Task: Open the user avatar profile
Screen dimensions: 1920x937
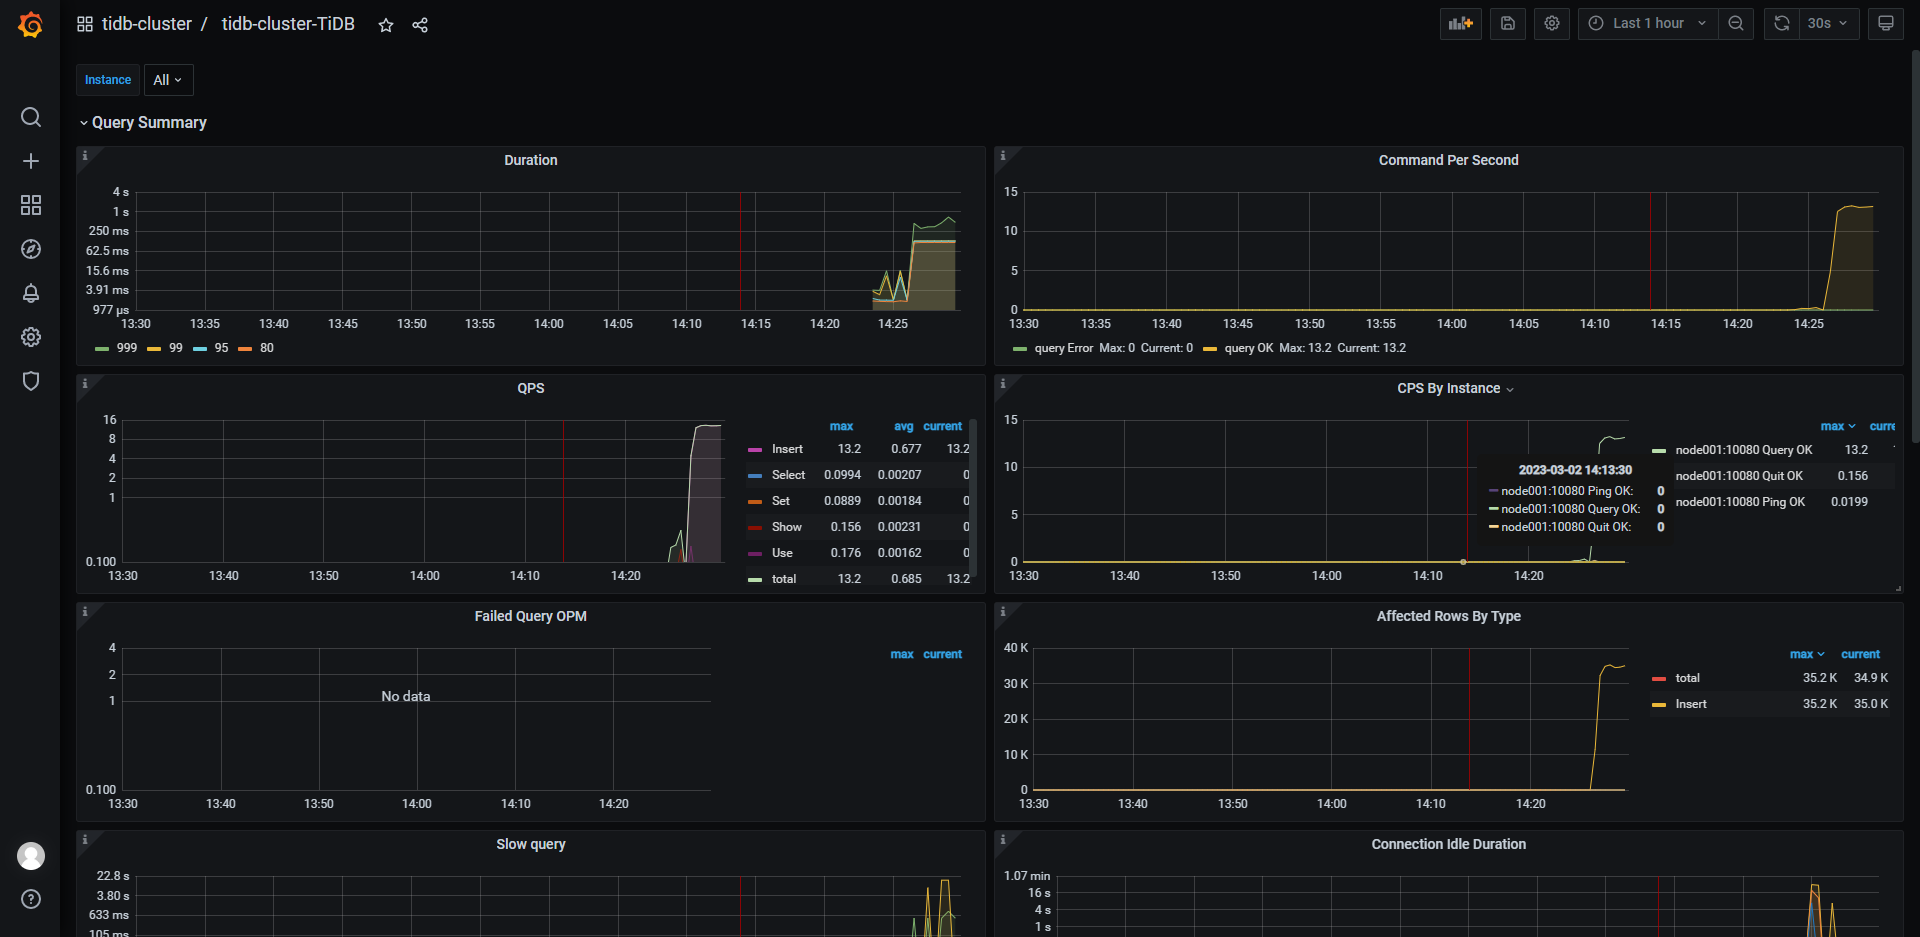Action: pos(31,856)
